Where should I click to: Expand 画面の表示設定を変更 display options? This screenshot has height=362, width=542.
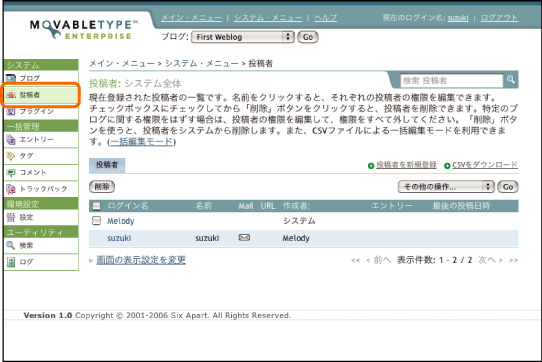click(x=141, y=260)
